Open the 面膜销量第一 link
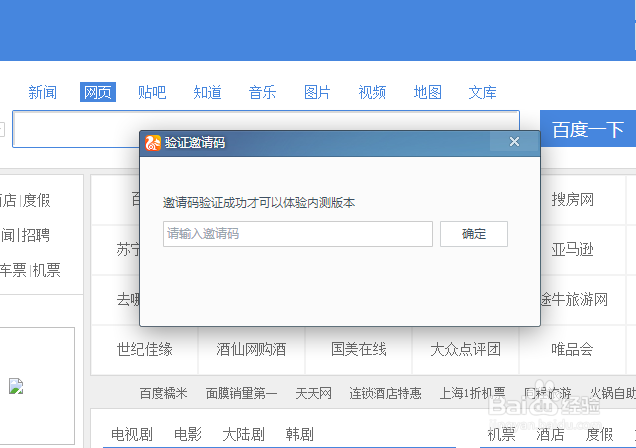The image size is (636, 448). click(241, 393)
